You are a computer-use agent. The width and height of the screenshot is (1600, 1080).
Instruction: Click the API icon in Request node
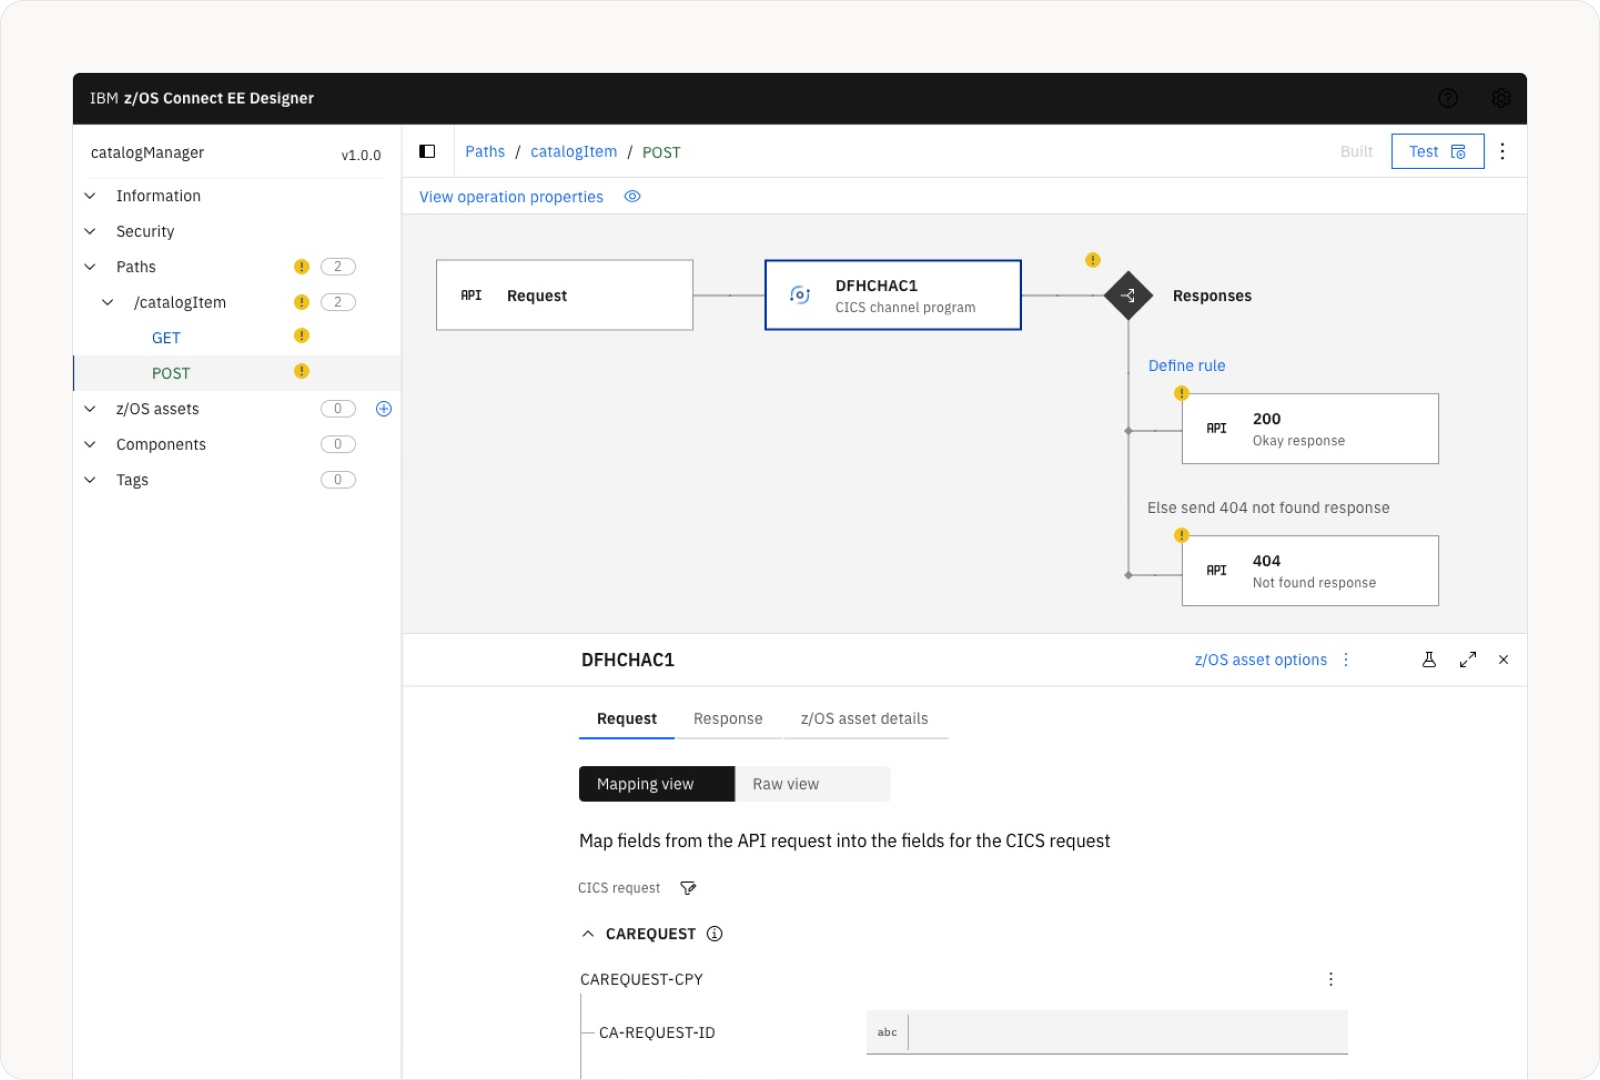(x=471, y=295)
